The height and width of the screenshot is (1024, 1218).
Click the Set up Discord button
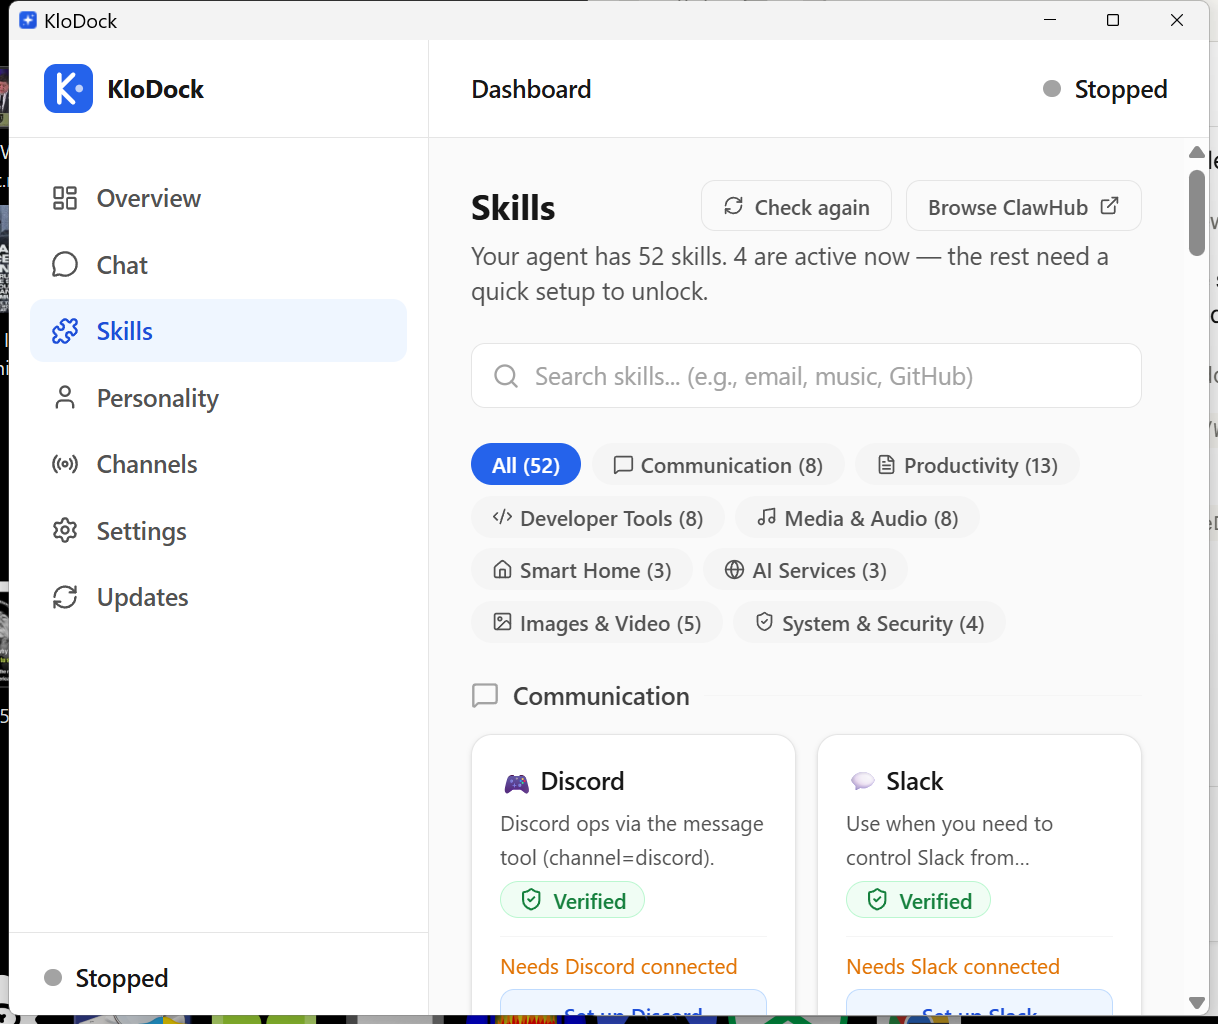pyautogui.click(x=633, y=1010)
